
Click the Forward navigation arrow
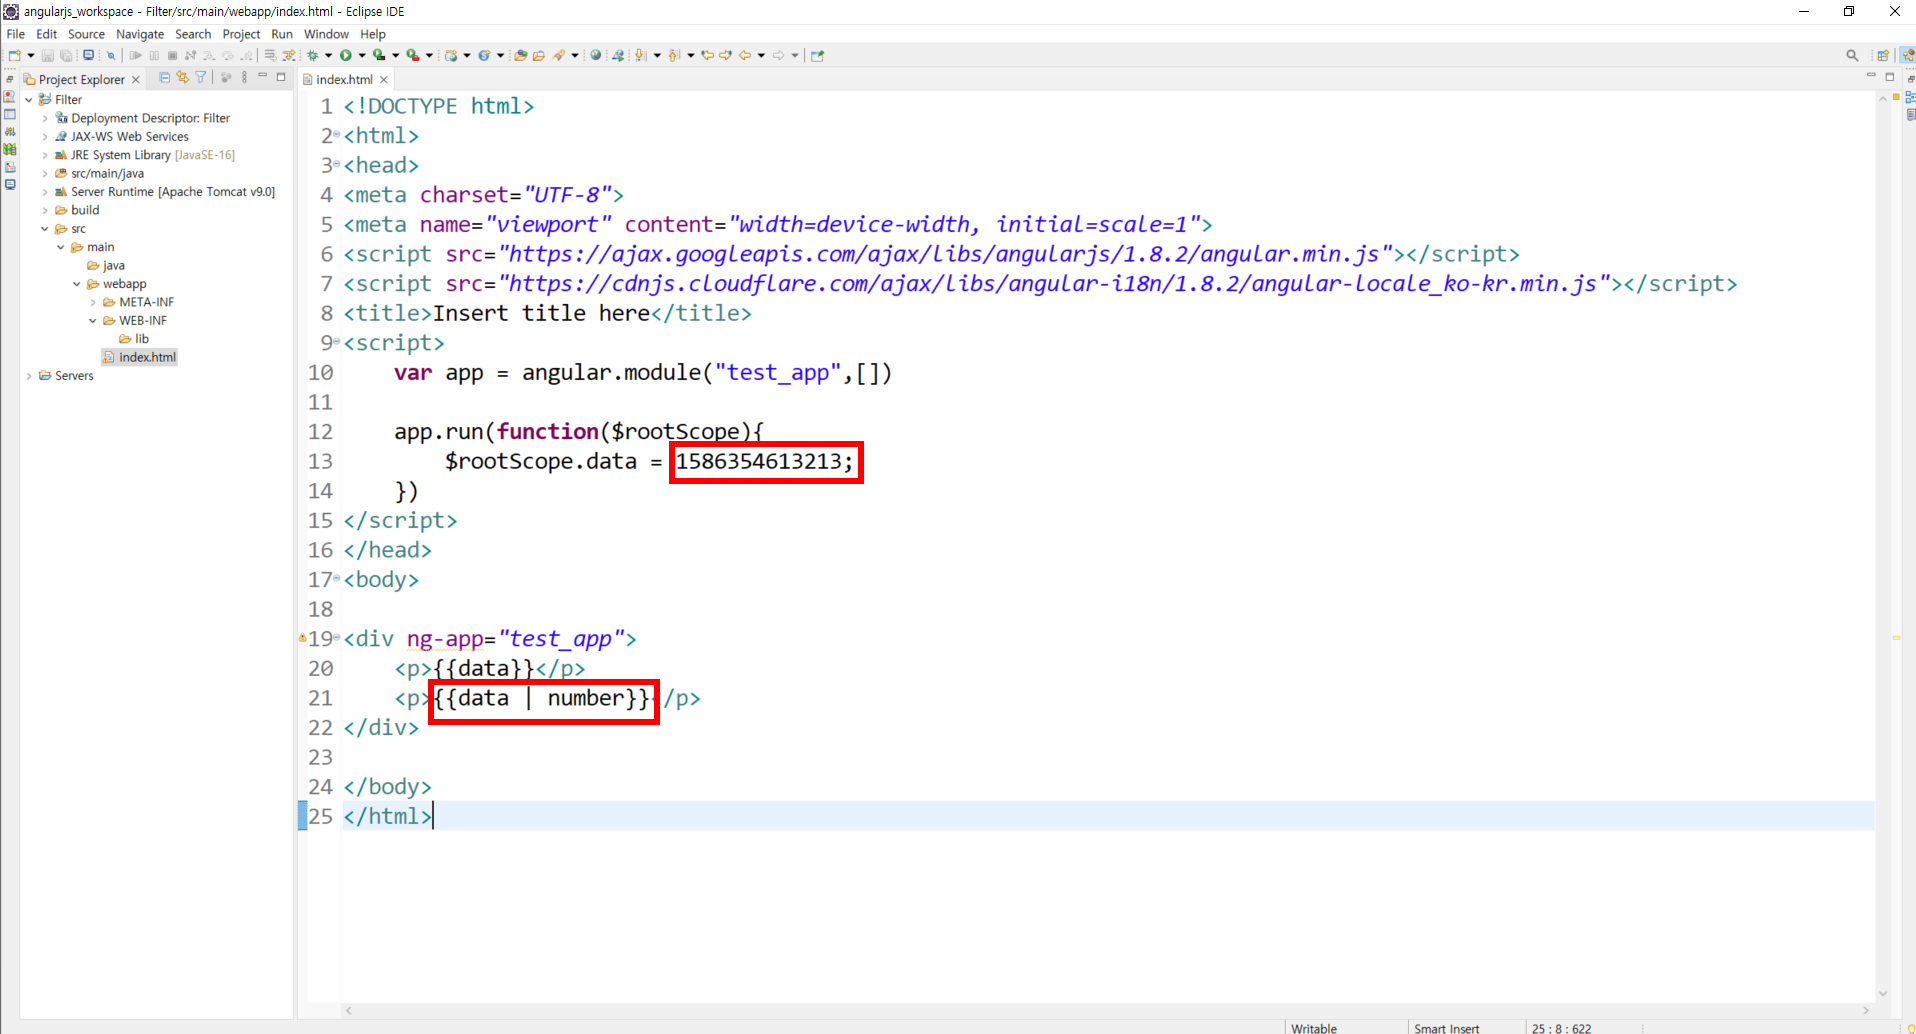click(778, 55)
